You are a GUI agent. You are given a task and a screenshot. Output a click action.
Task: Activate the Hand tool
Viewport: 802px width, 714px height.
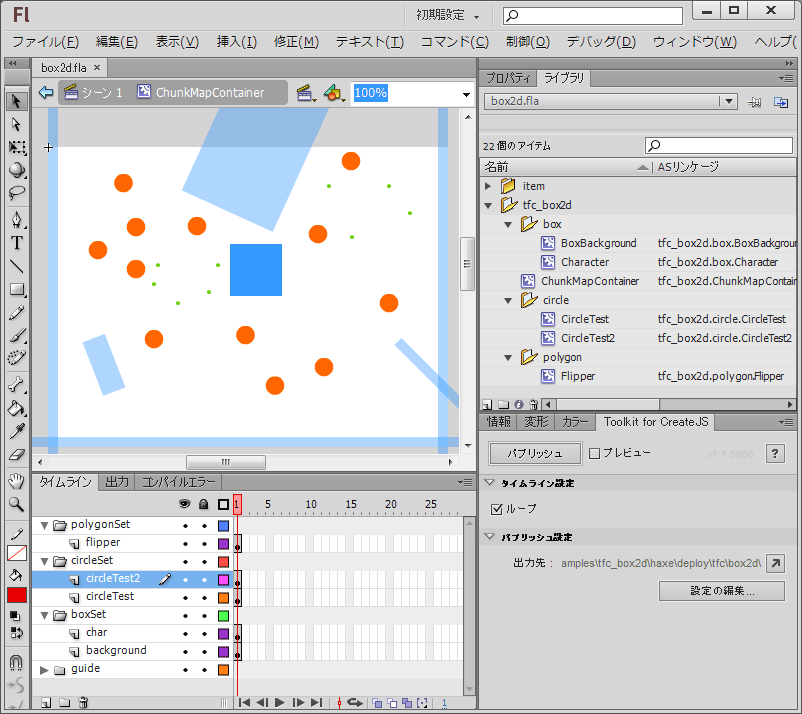click(16, 482)
